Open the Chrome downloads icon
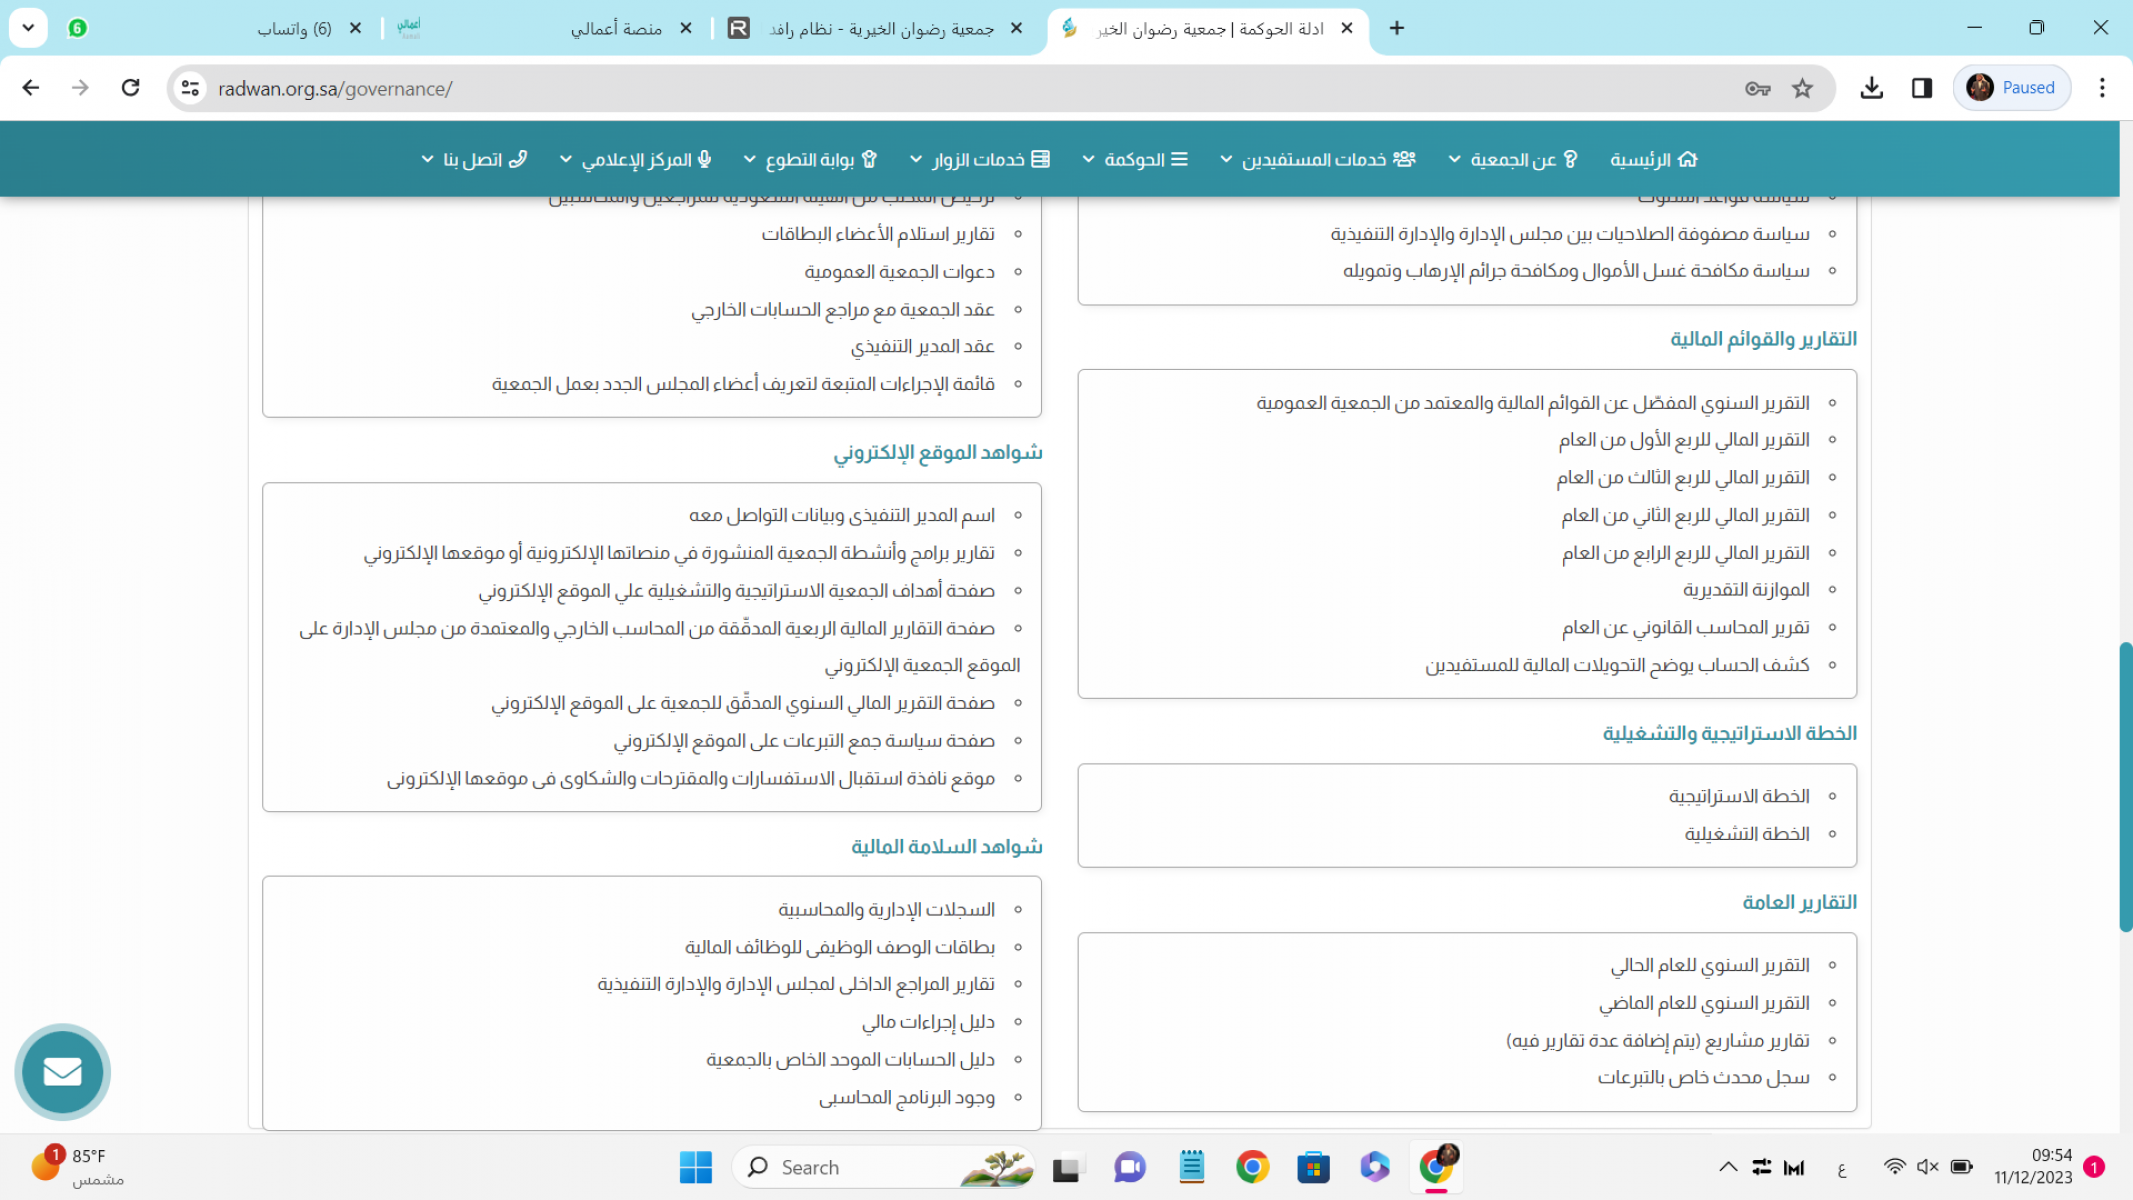This screenshot has width=2133, height=1200. pyautogui.click(x=1871, y=88)
